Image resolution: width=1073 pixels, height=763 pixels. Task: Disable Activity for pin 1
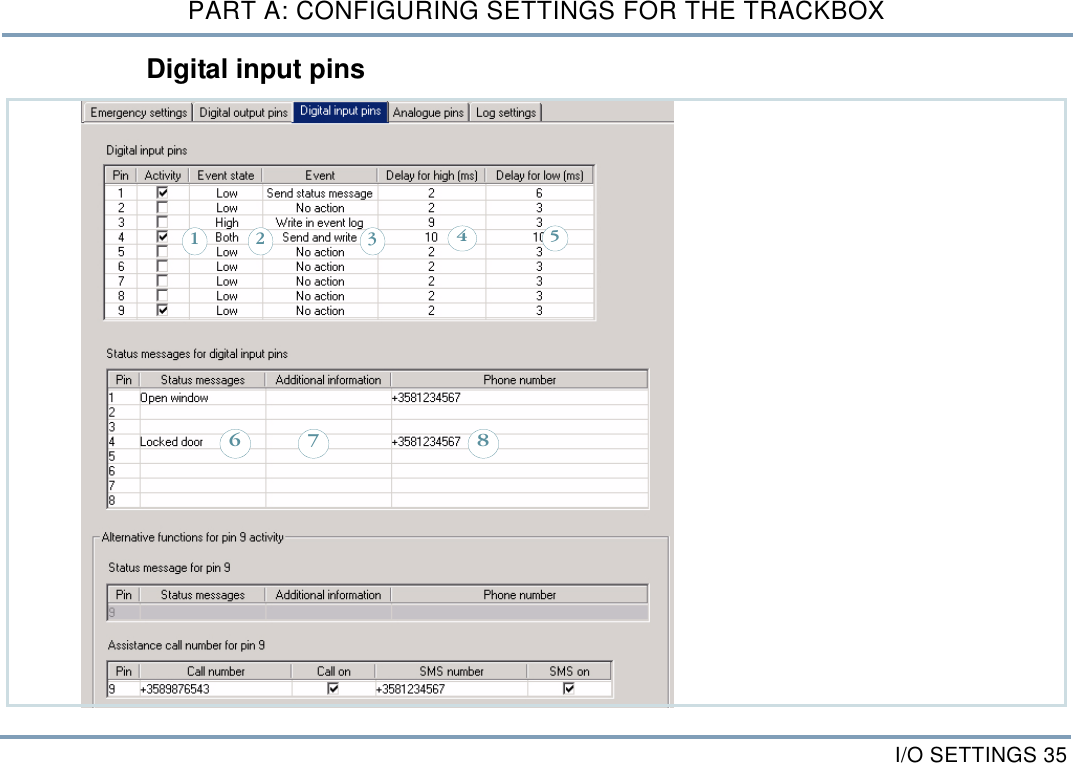pos(162,193)
